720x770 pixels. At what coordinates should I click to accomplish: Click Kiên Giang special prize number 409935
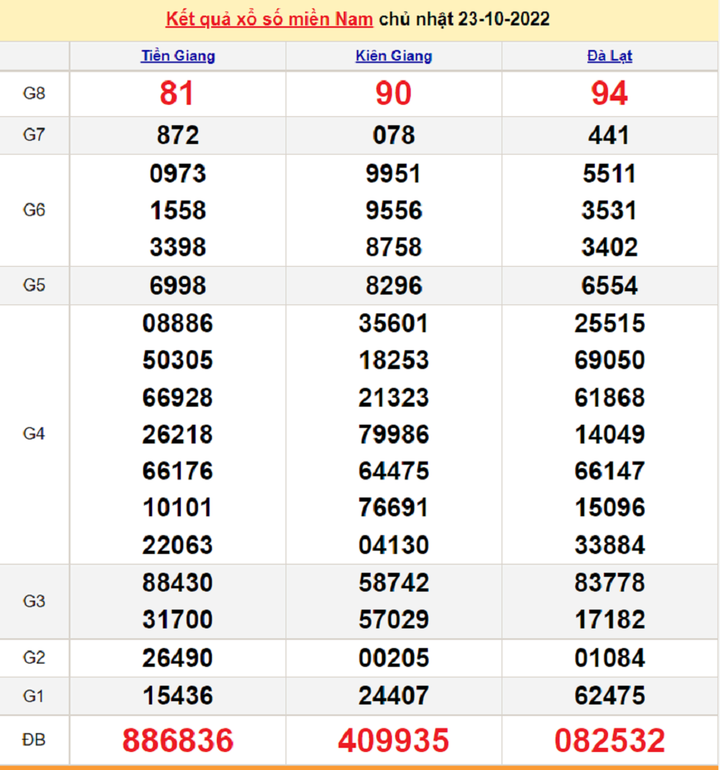(393, 741)
